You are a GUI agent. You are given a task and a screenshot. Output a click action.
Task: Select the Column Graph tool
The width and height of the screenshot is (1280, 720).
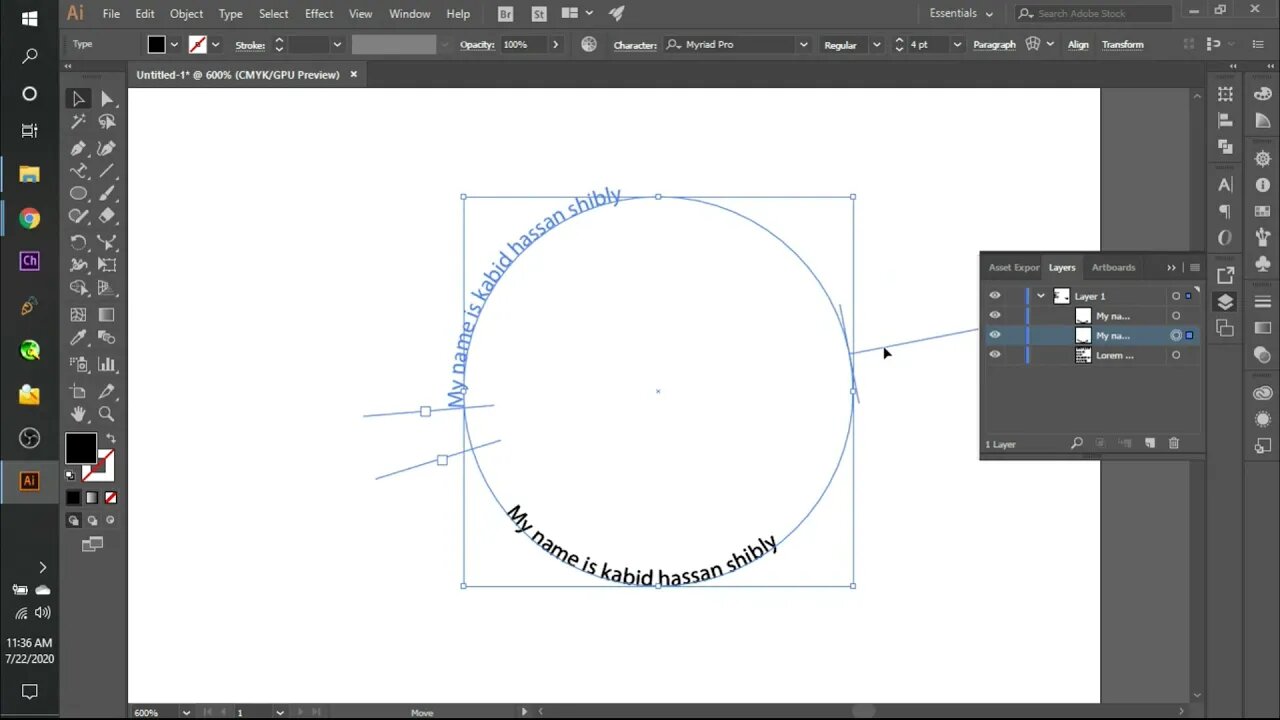(107, 365)
